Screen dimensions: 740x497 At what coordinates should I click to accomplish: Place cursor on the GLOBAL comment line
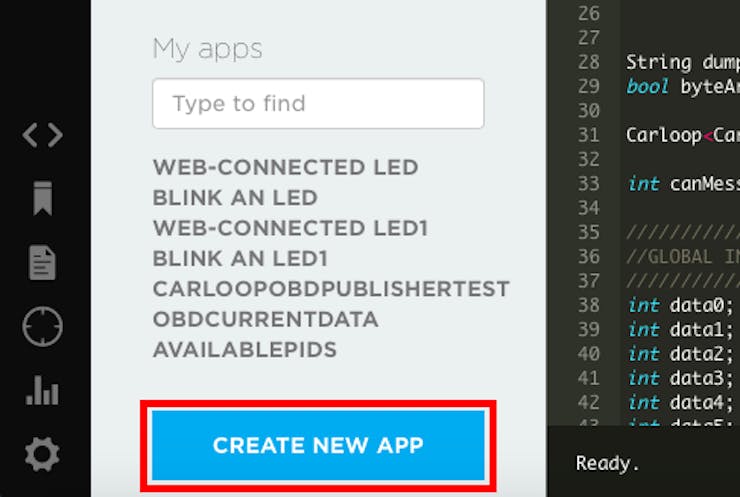682,257
